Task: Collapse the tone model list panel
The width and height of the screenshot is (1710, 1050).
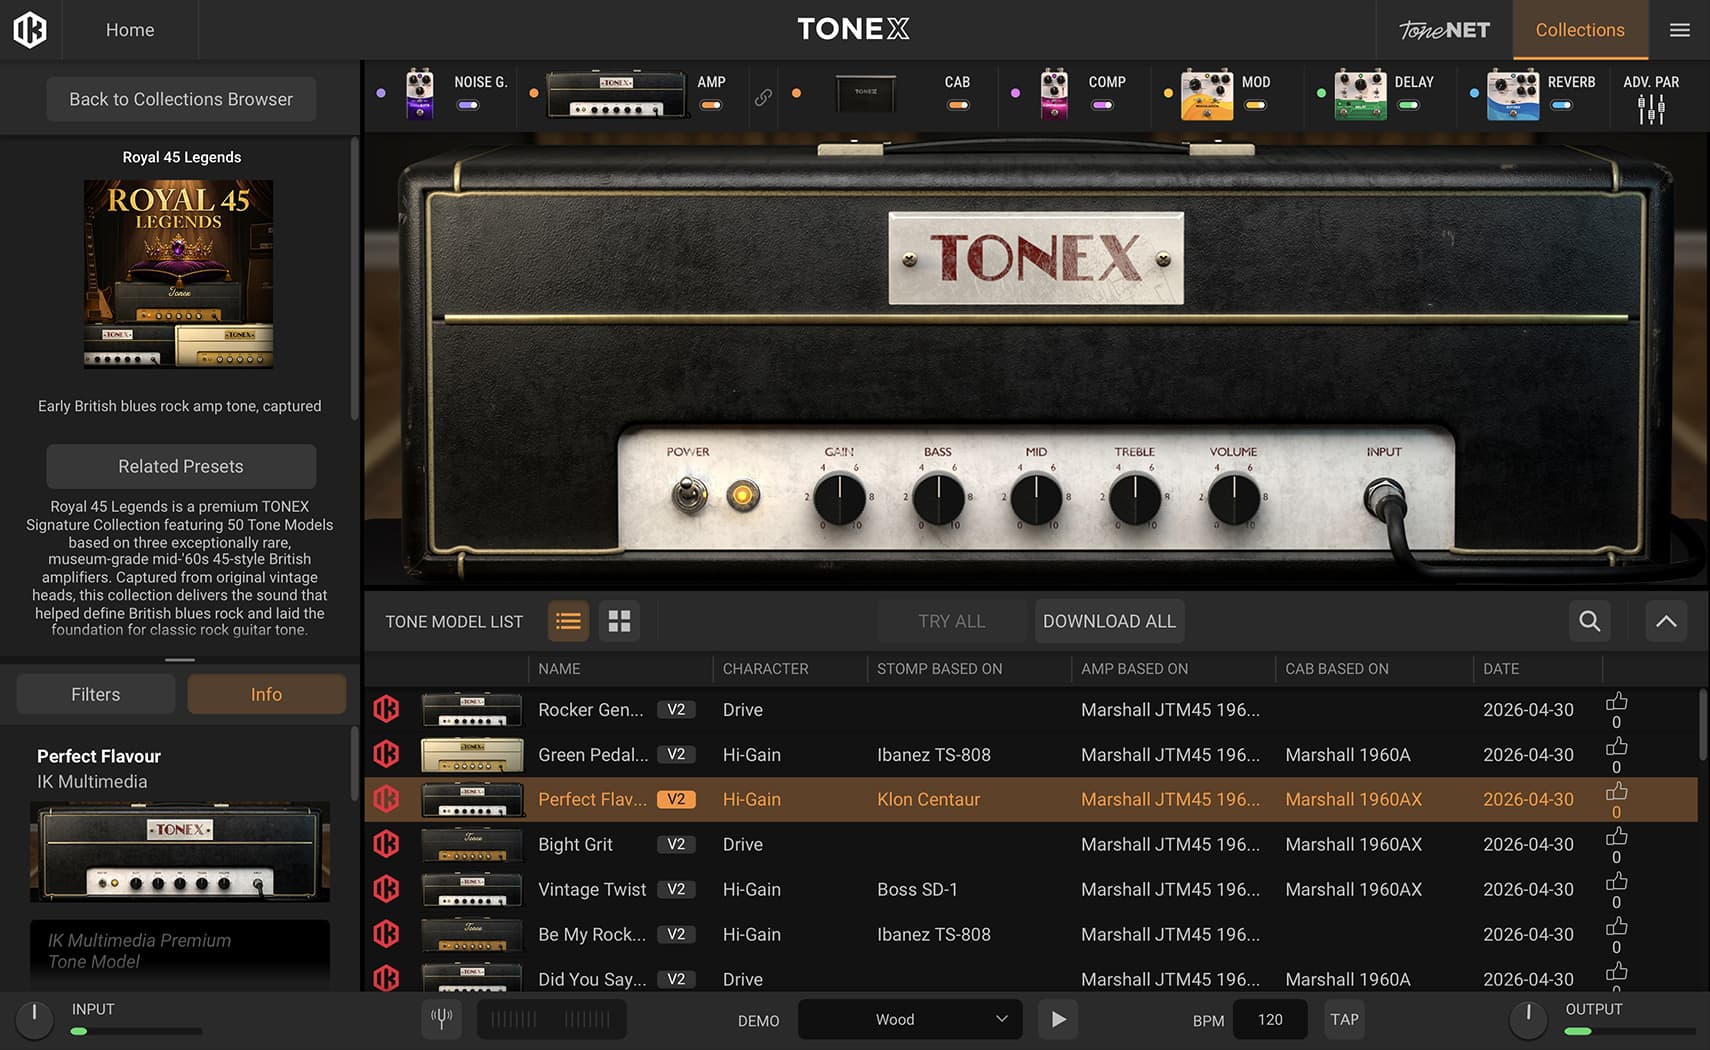Action: coord(1666,621)
